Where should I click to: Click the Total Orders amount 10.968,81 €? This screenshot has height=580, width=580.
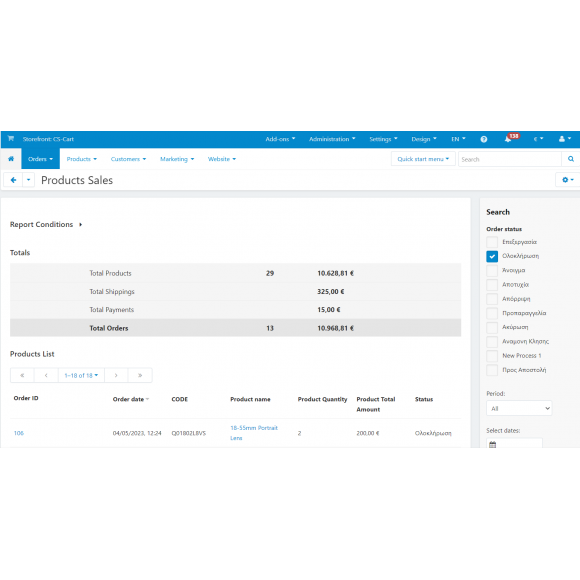[335, 328]
